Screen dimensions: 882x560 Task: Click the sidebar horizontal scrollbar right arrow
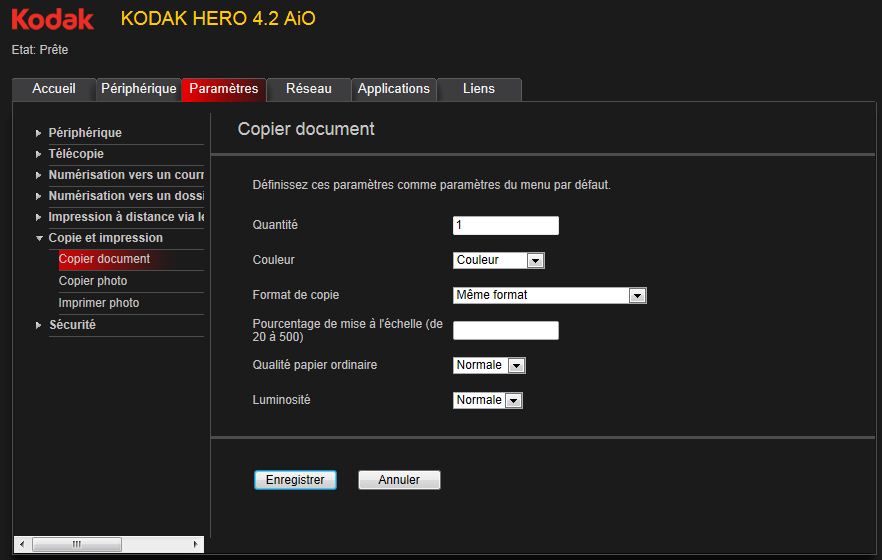click(194, 545)
